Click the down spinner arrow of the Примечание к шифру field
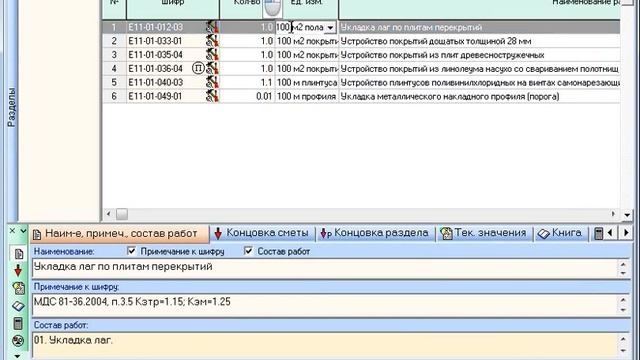Viewport: 640px width, 360px height. click(x=623, y=309)
